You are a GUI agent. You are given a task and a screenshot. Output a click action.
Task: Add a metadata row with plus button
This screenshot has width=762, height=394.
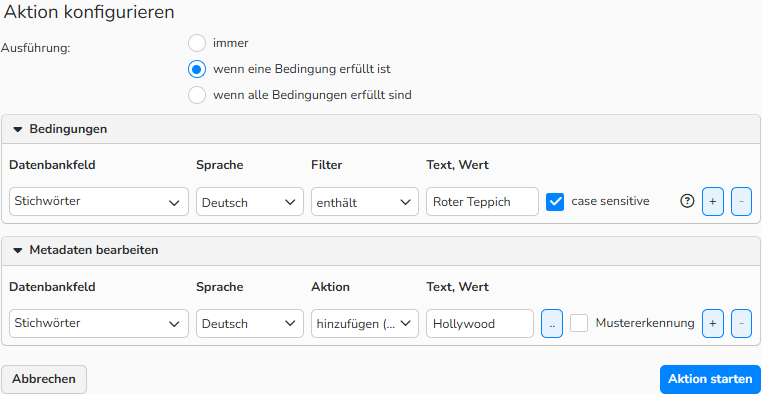[713, 324]
